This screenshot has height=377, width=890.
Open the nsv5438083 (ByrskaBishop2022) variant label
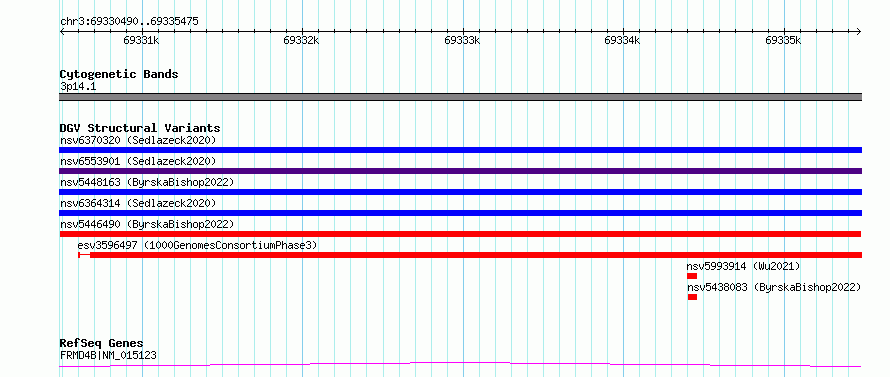tap(774, 287)
